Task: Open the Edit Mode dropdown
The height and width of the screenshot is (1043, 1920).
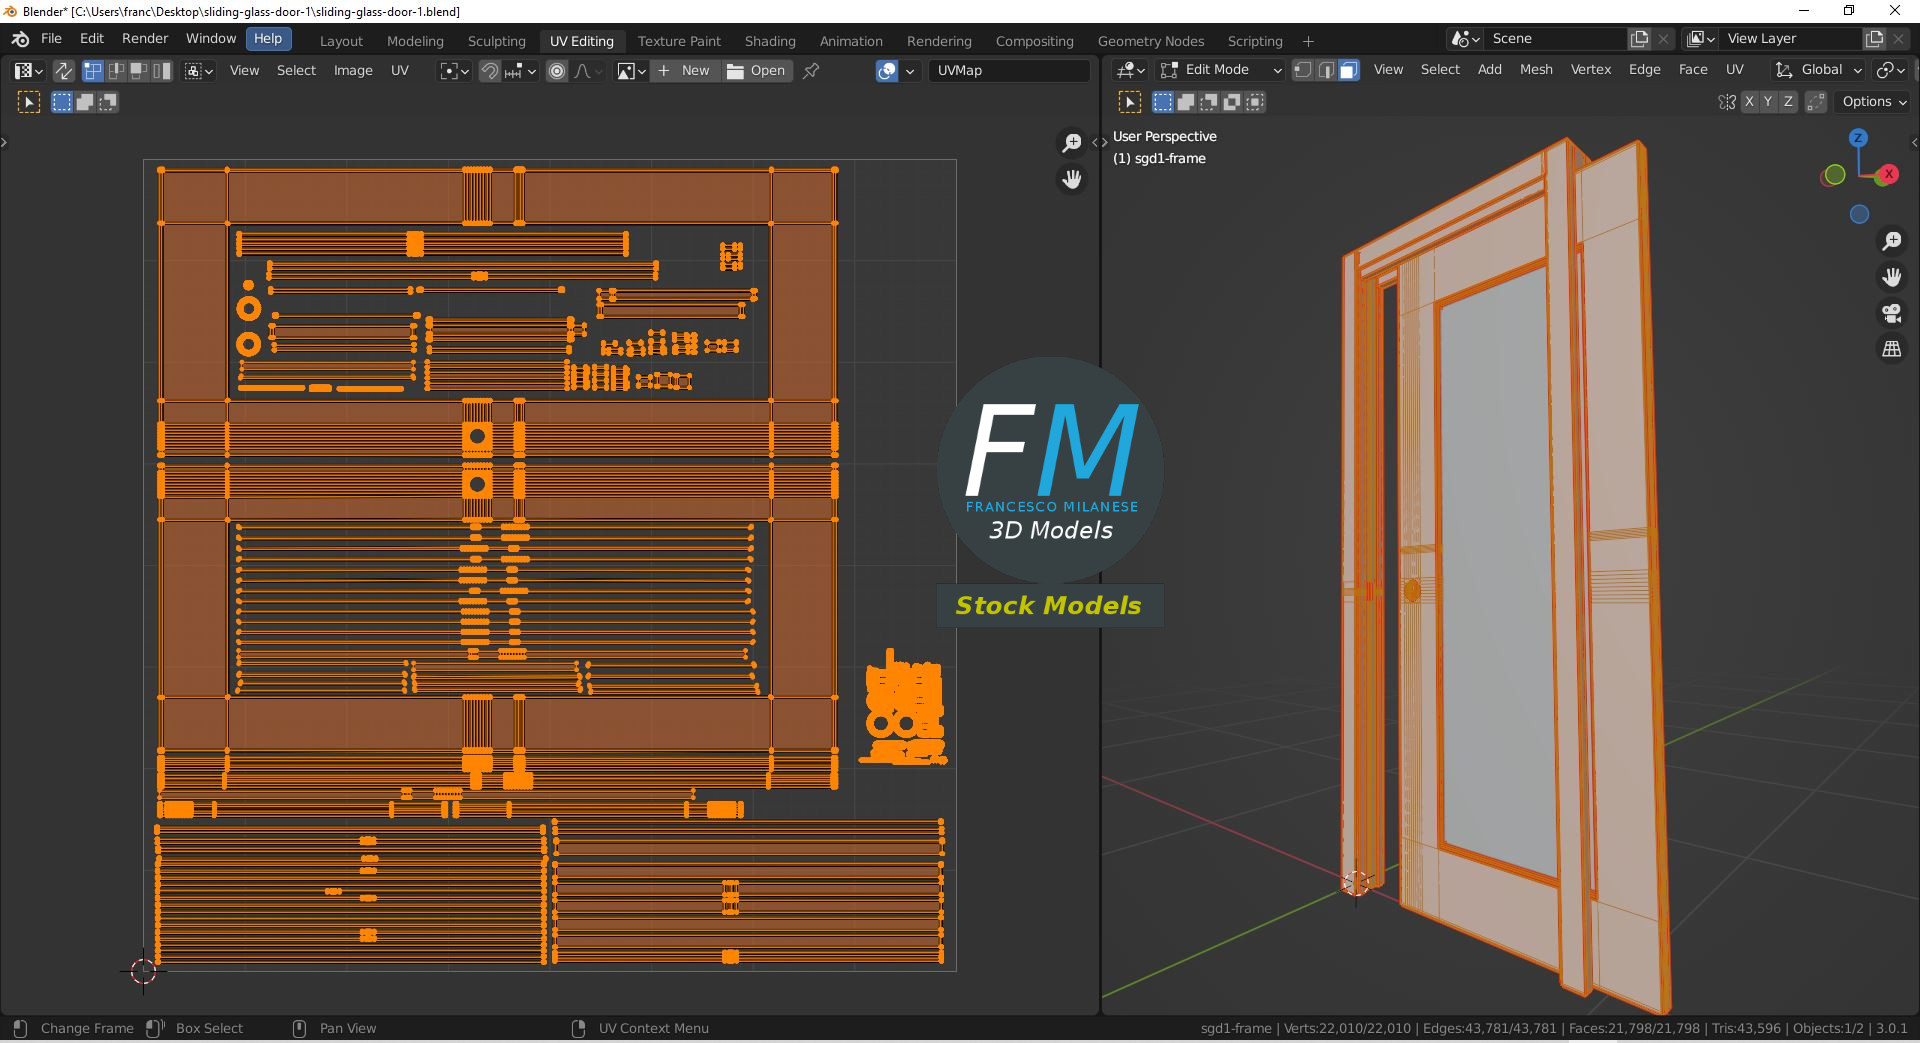Action: [1220, 70]
